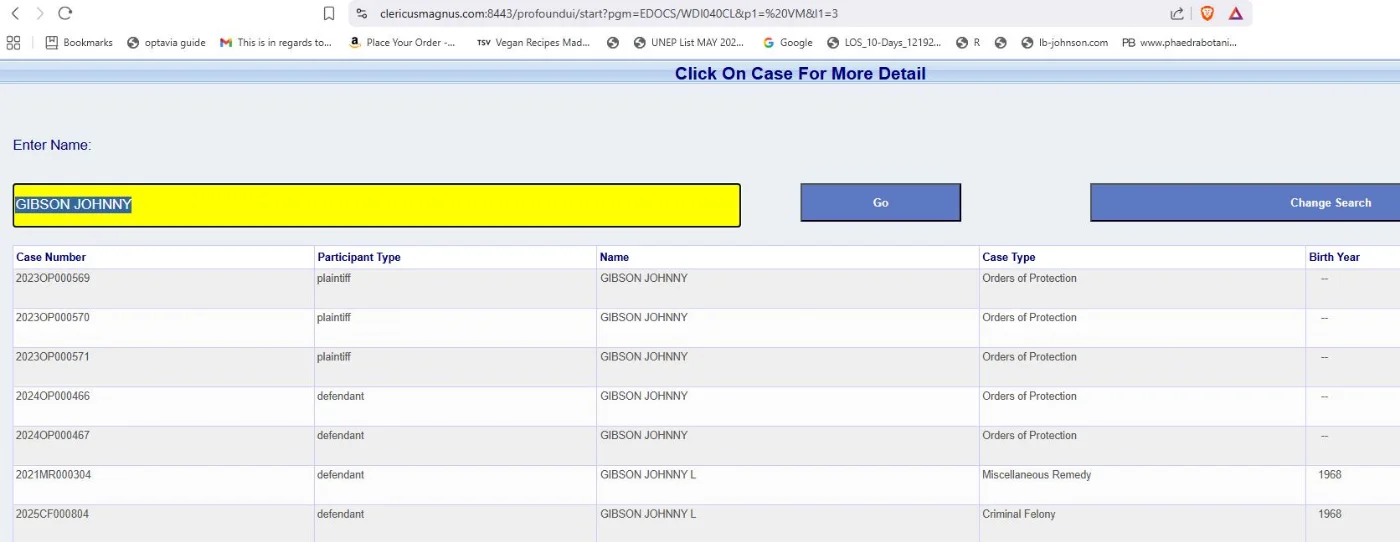Open the Google bookmark
The image size is (1400, 542).
click(x=787, y=42)
